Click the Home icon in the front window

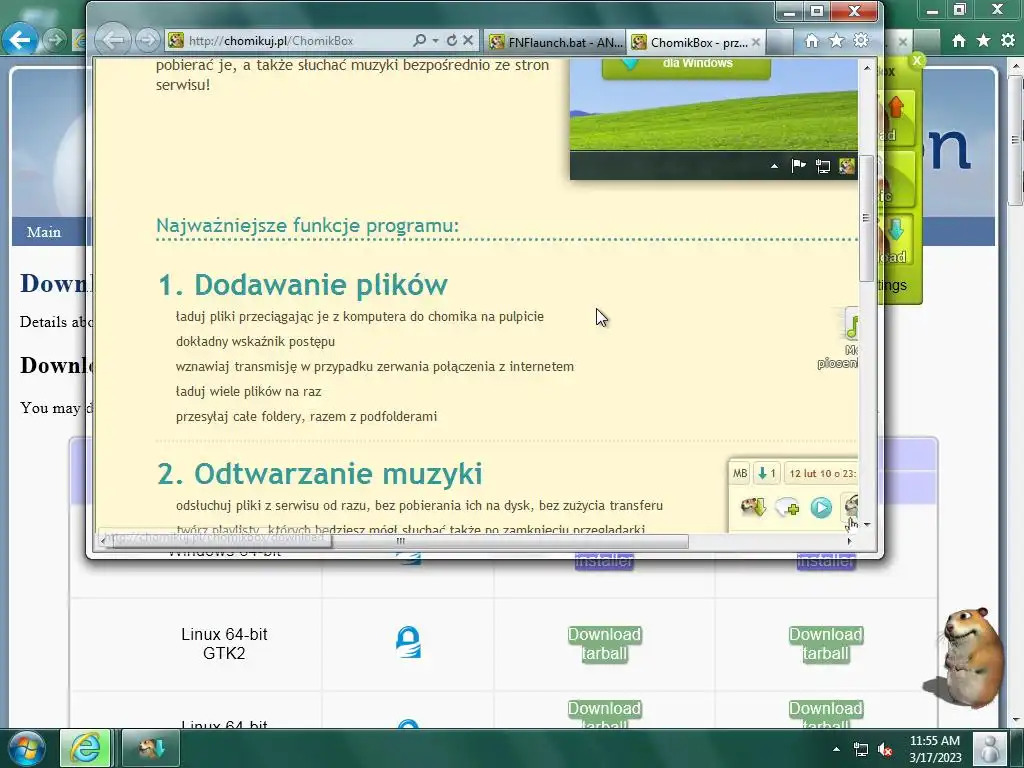point(812,41)
